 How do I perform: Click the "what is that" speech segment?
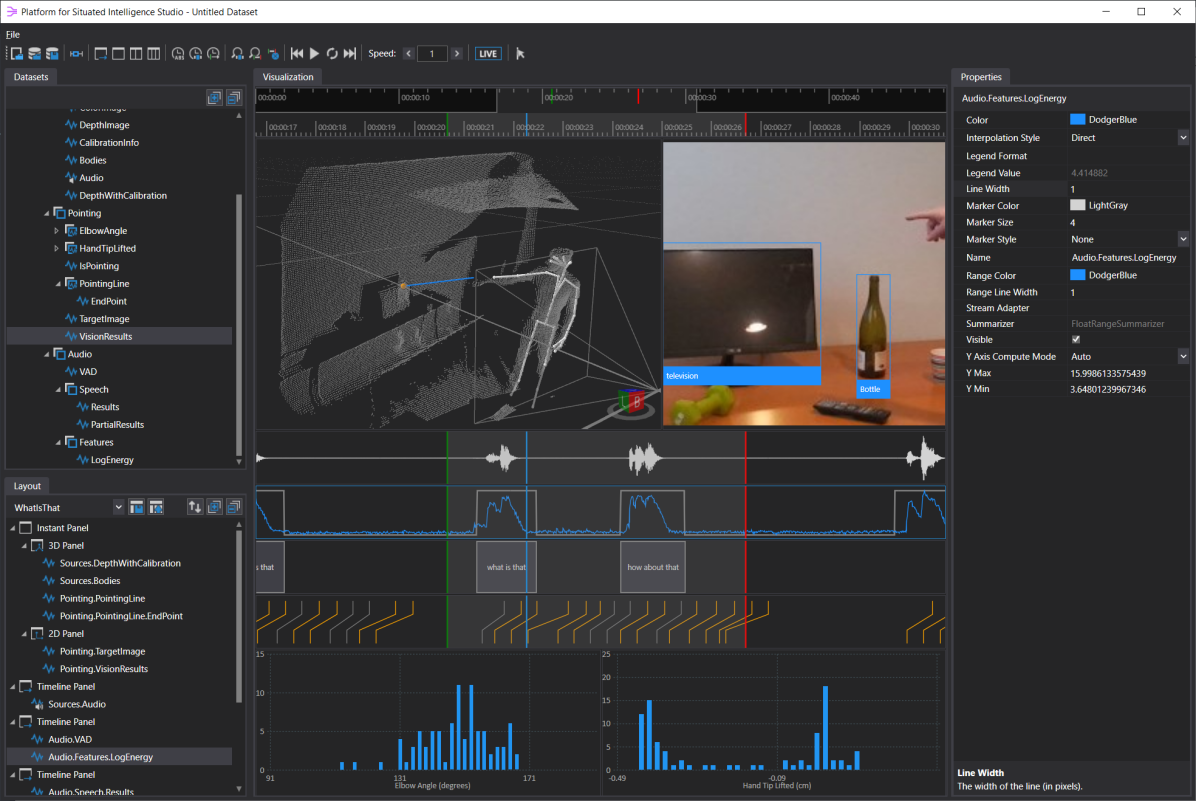(506, 567)
